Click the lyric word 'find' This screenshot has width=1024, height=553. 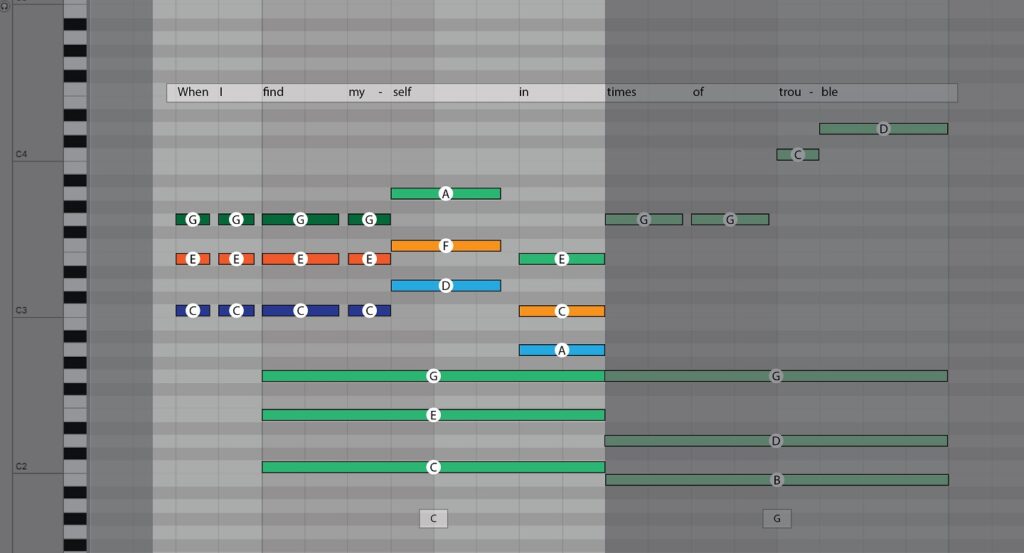tap(273, 92)
